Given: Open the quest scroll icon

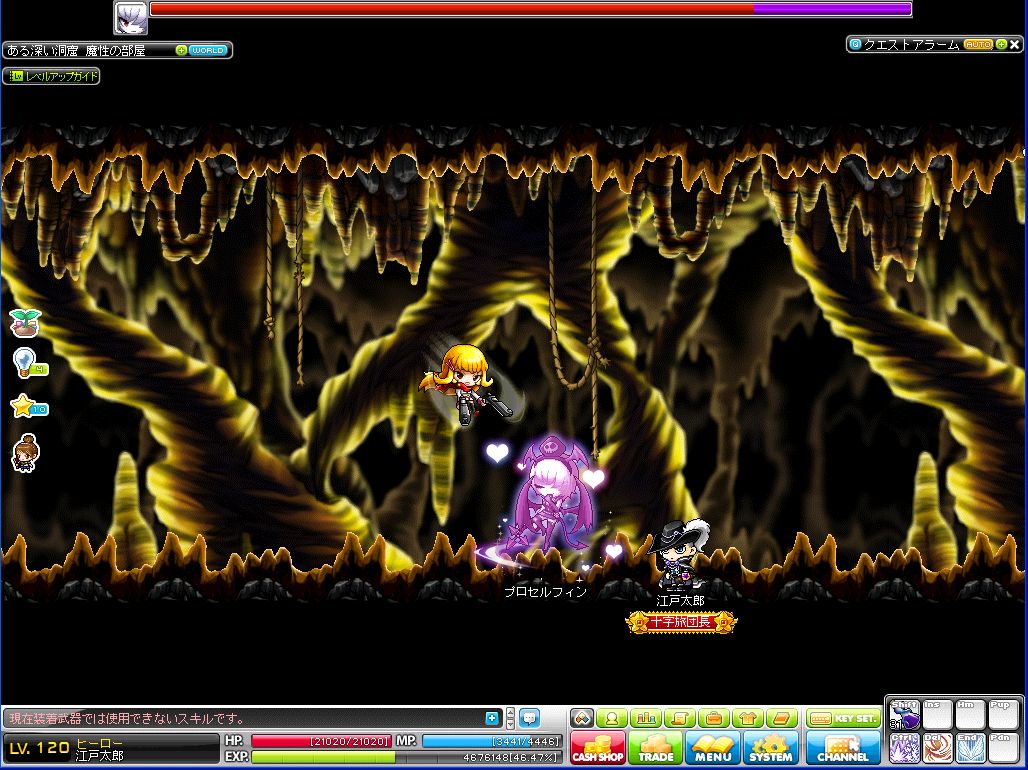Looking at the screenshot, I should tap(680, 718).
